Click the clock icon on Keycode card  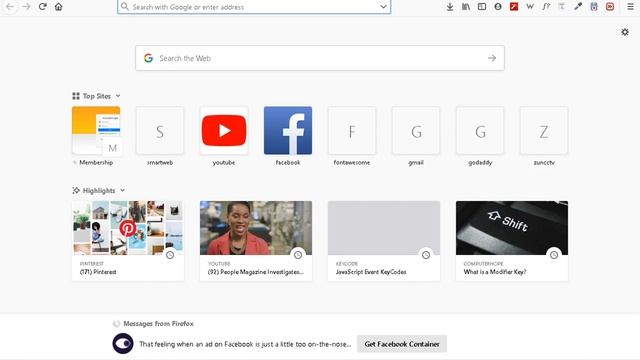426,255
